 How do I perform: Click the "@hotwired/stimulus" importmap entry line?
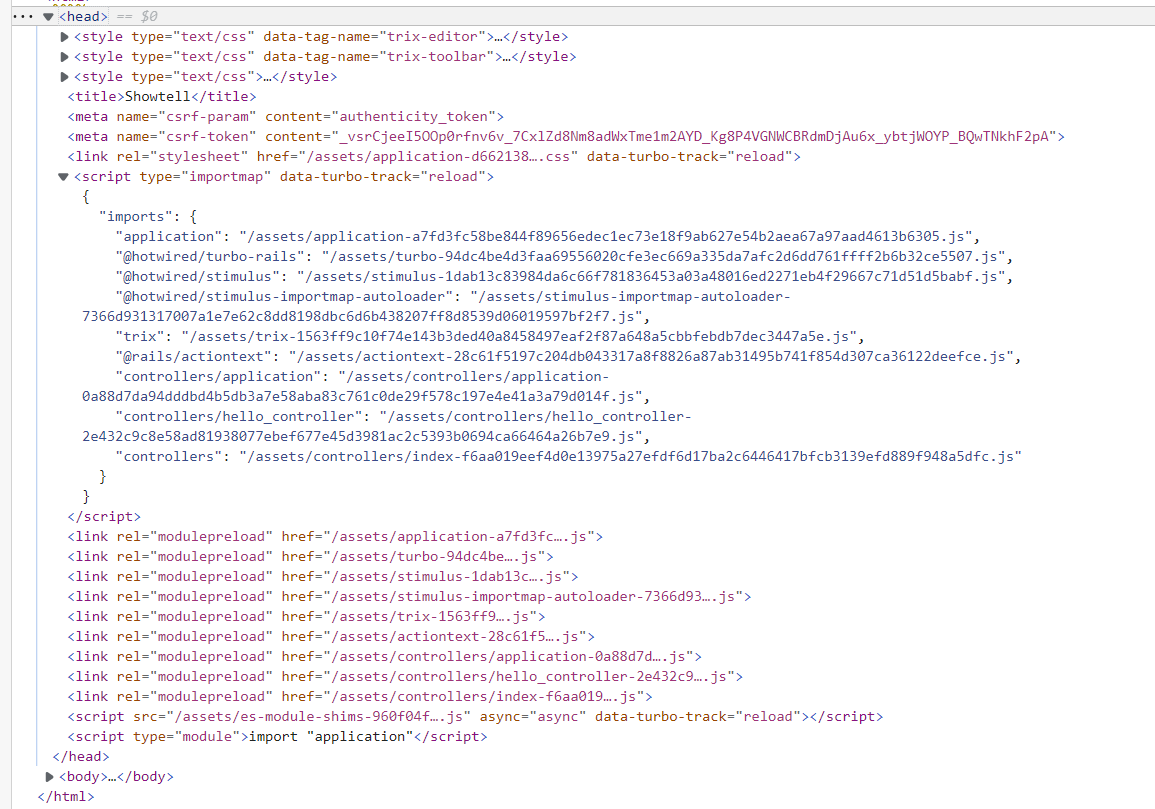point(564,276)
